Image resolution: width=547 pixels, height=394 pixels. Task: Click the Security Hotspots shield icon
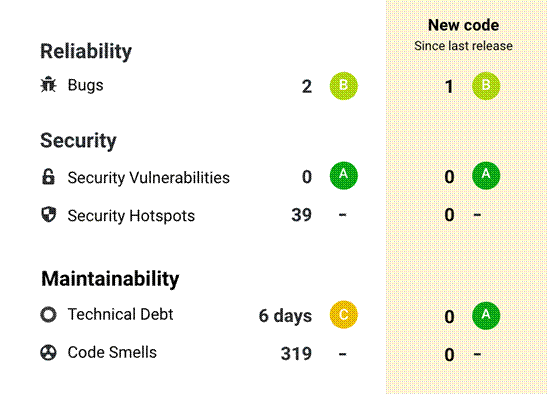[48, 214]
